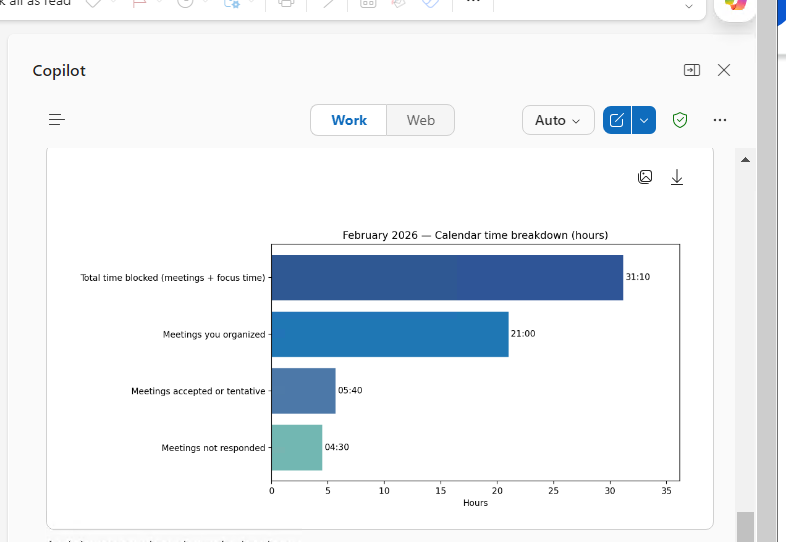Click the green shield protection icon
The height and width of the screenshot is (542, 786).
pos(680,120)
